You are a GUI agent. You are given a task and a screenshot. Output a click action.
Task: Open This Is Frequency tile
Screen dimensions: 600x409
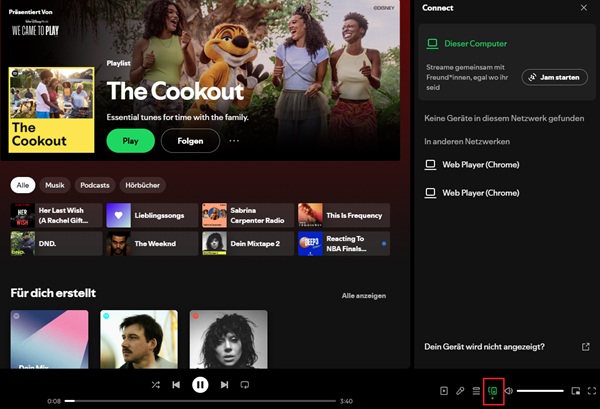(344, 215)
